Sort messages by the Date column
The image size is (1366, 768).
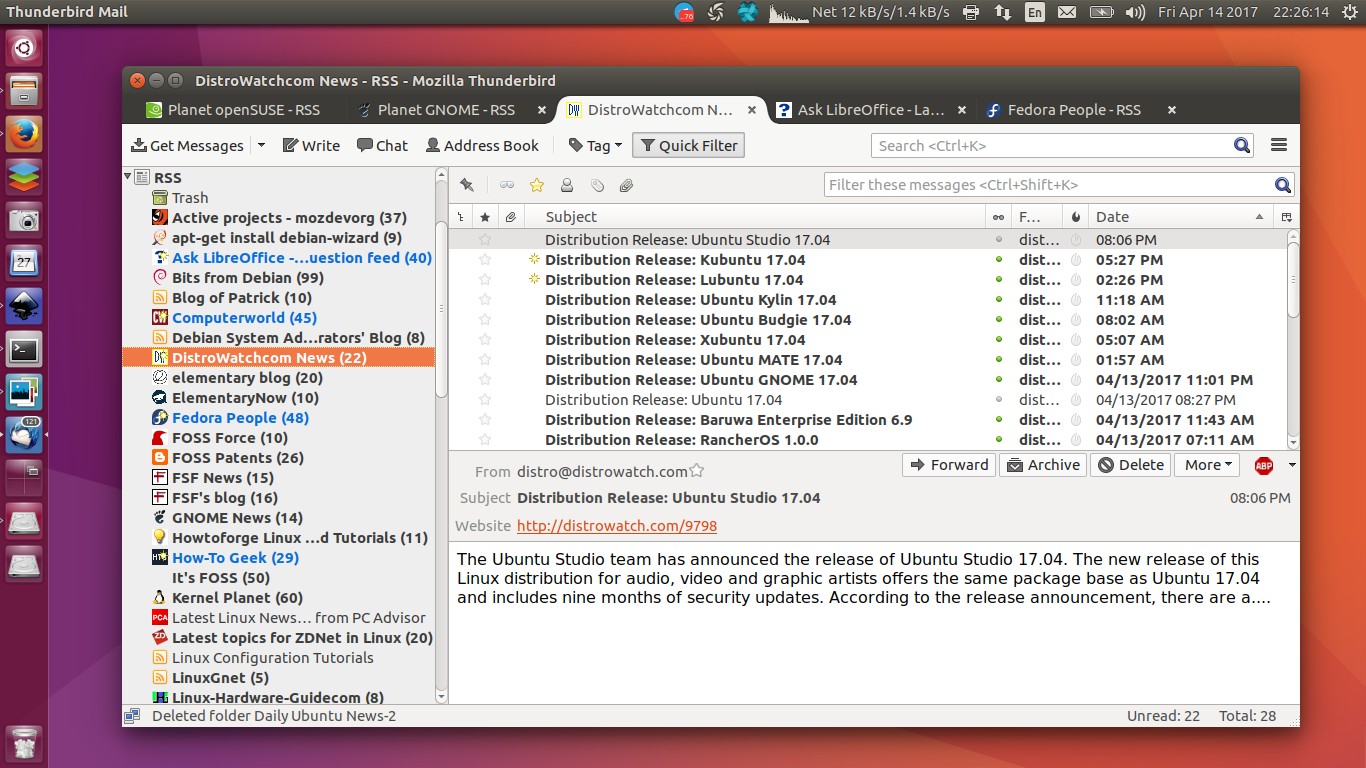point(1180,217)
